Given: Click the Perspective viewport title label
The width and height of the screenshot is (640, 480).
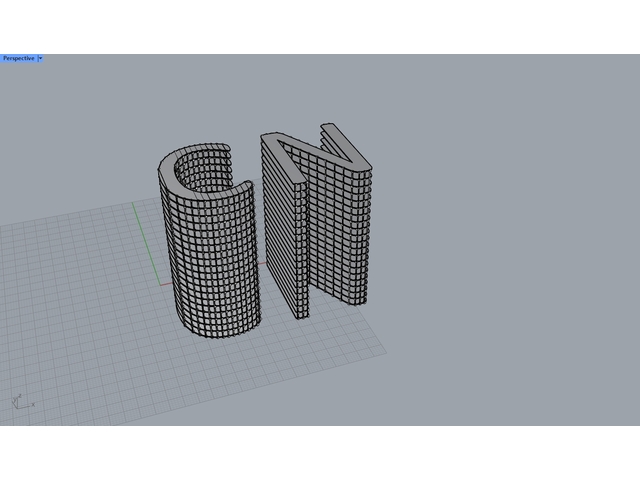Looking at the screenshot, I should (x=19, y=58).
